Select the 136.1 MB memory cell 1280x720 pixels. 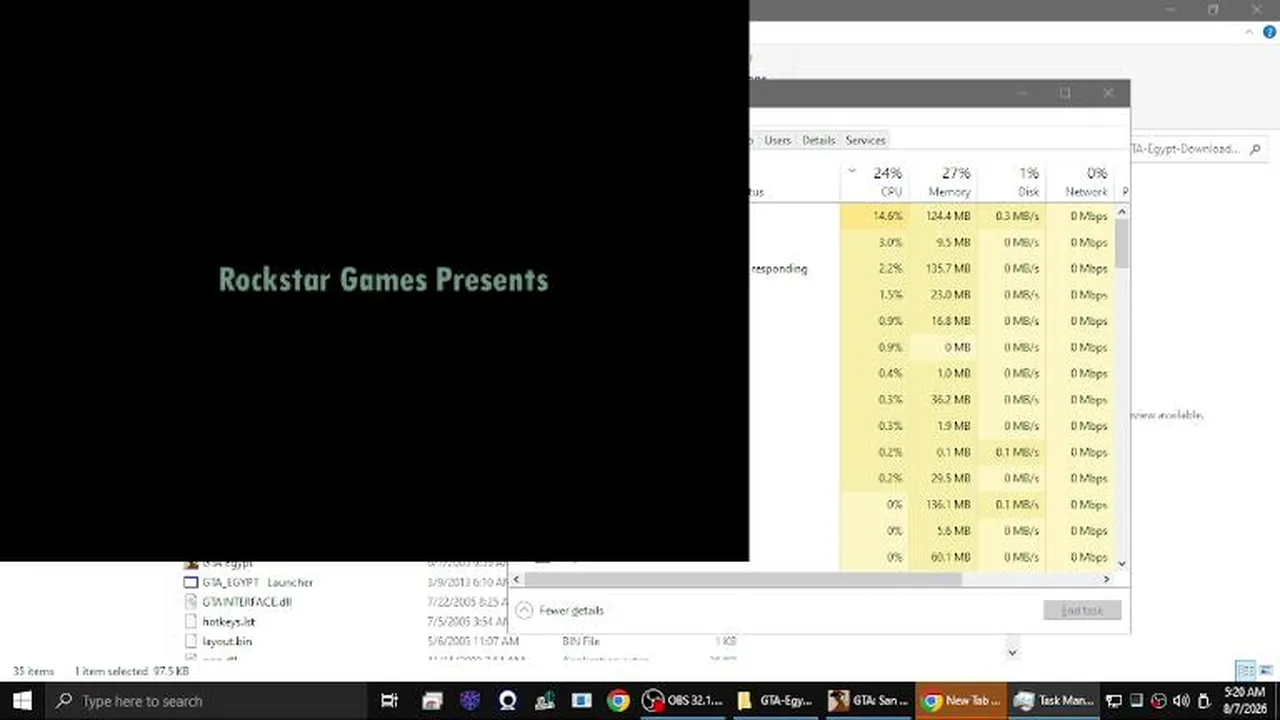click(x=943, y=504)
